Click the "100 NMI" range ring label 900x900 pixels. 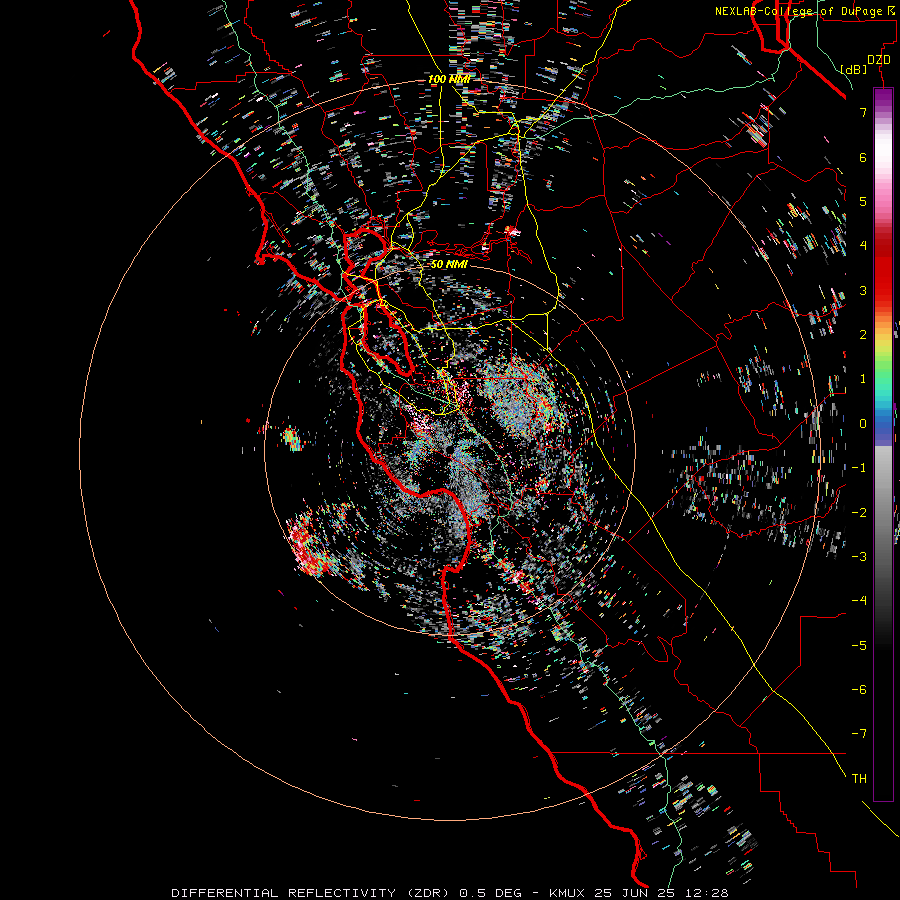(449, 79)
